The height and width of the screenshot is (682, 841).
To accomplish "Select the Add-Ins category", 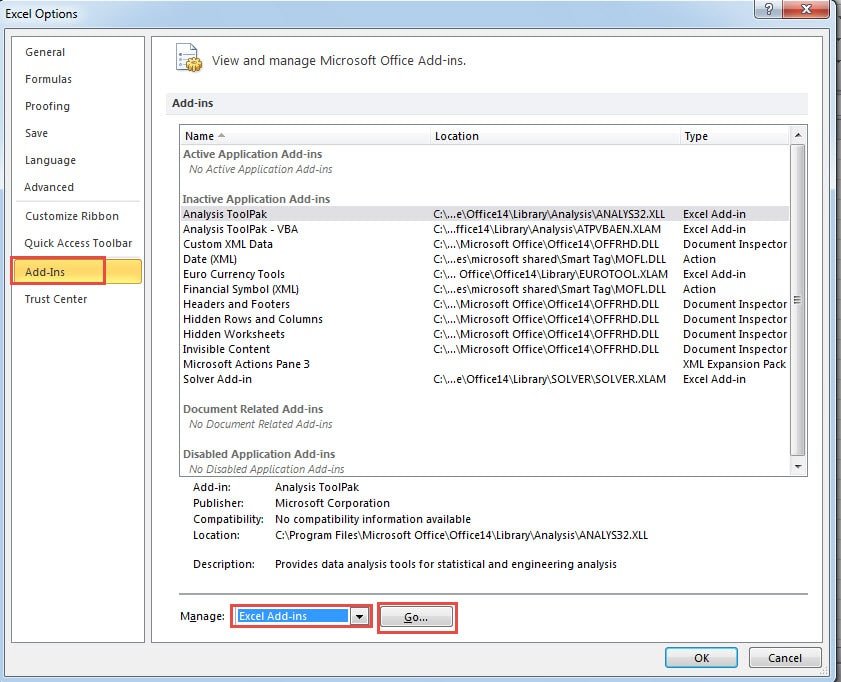I will [x=76, y=271].
